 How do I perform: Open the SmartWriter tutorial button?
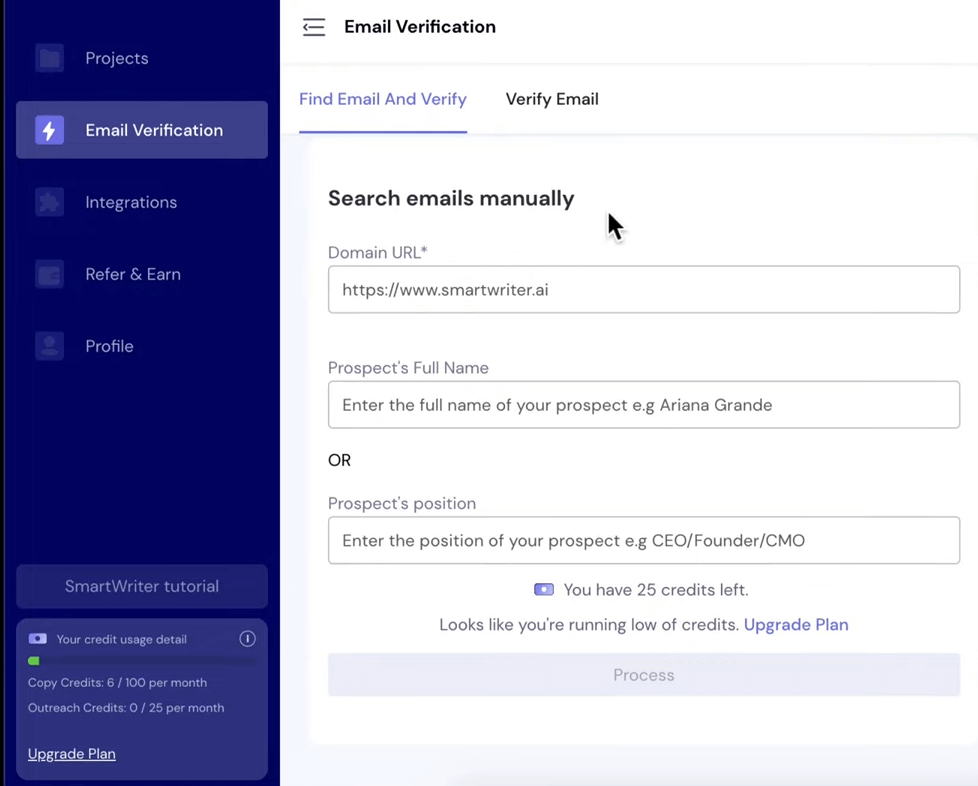click(x=142, y=586)
